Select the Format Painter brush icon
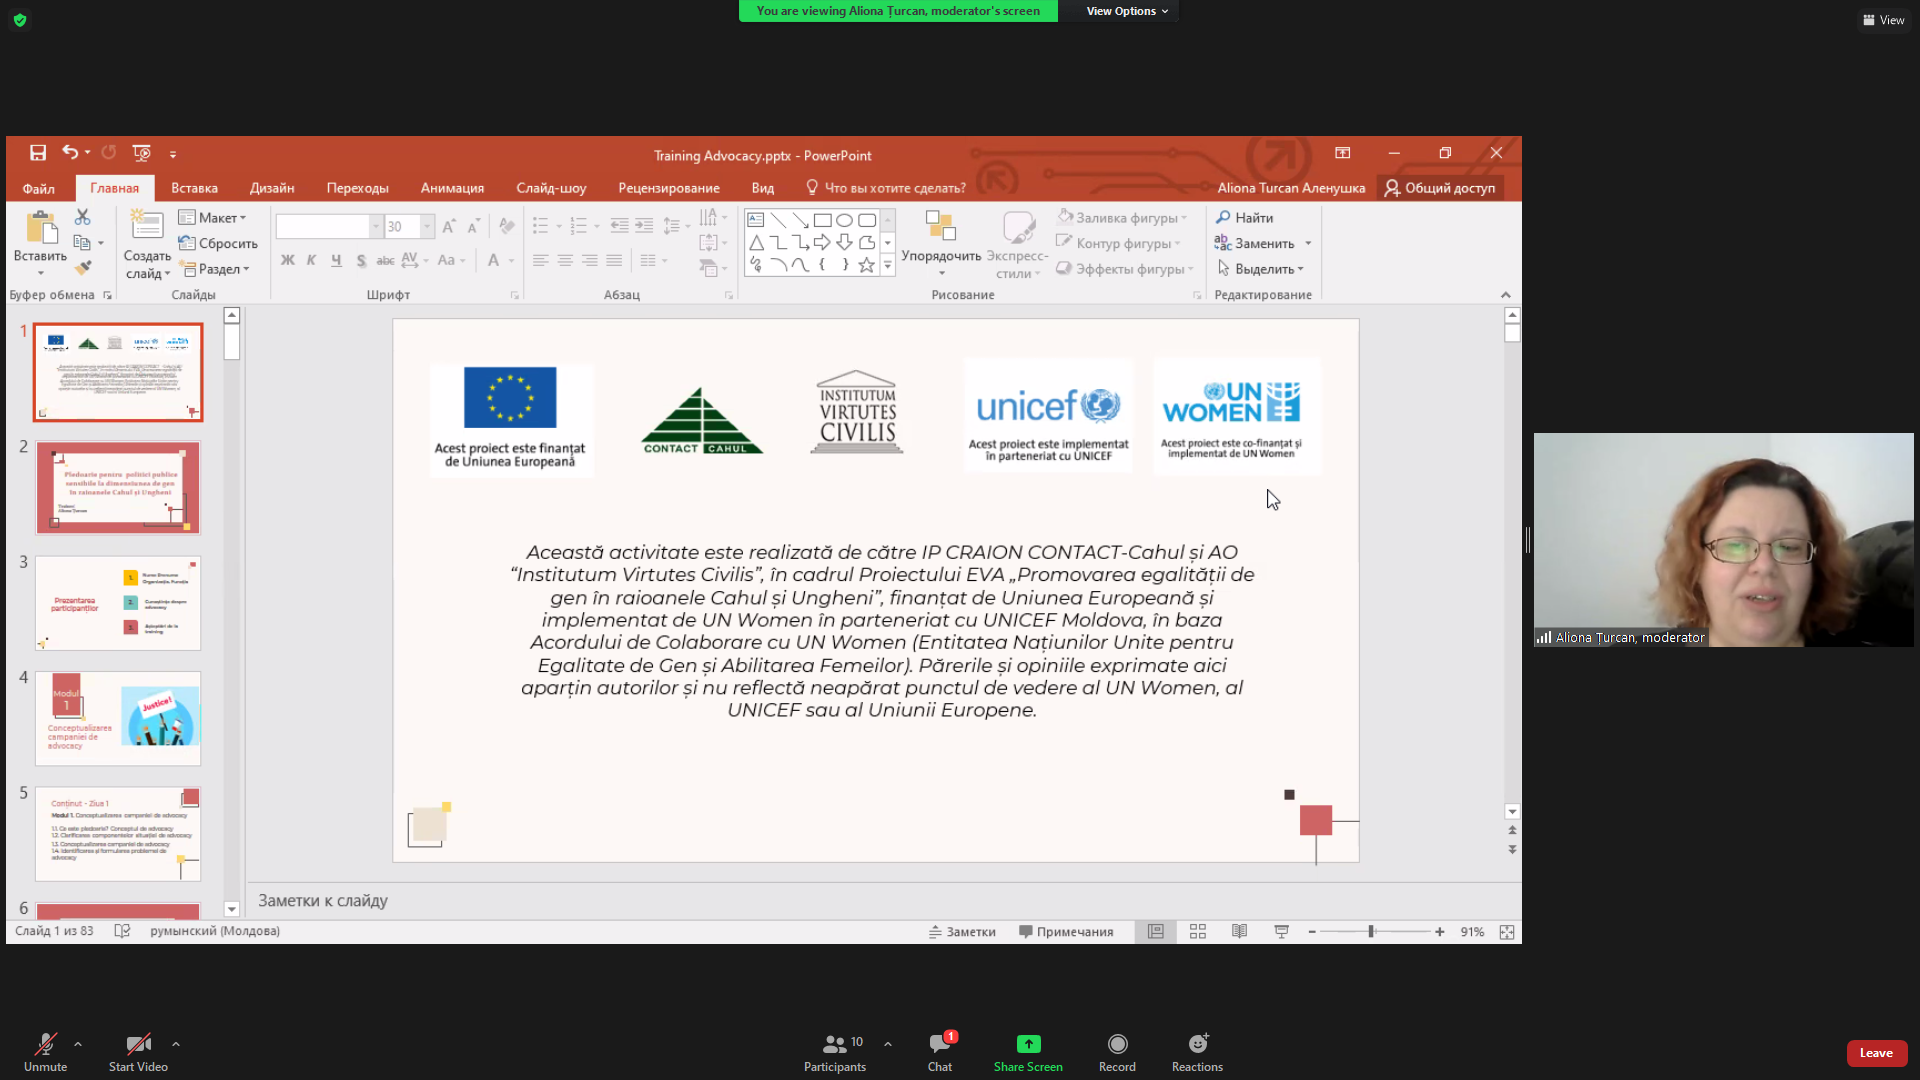The image size is (1920, 1080). 83,268
